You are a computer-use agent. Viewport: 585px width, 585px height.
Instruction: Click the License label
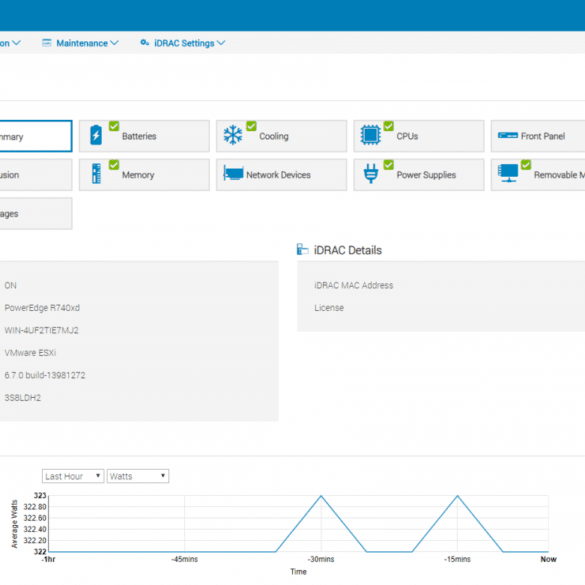click(329, 308)
